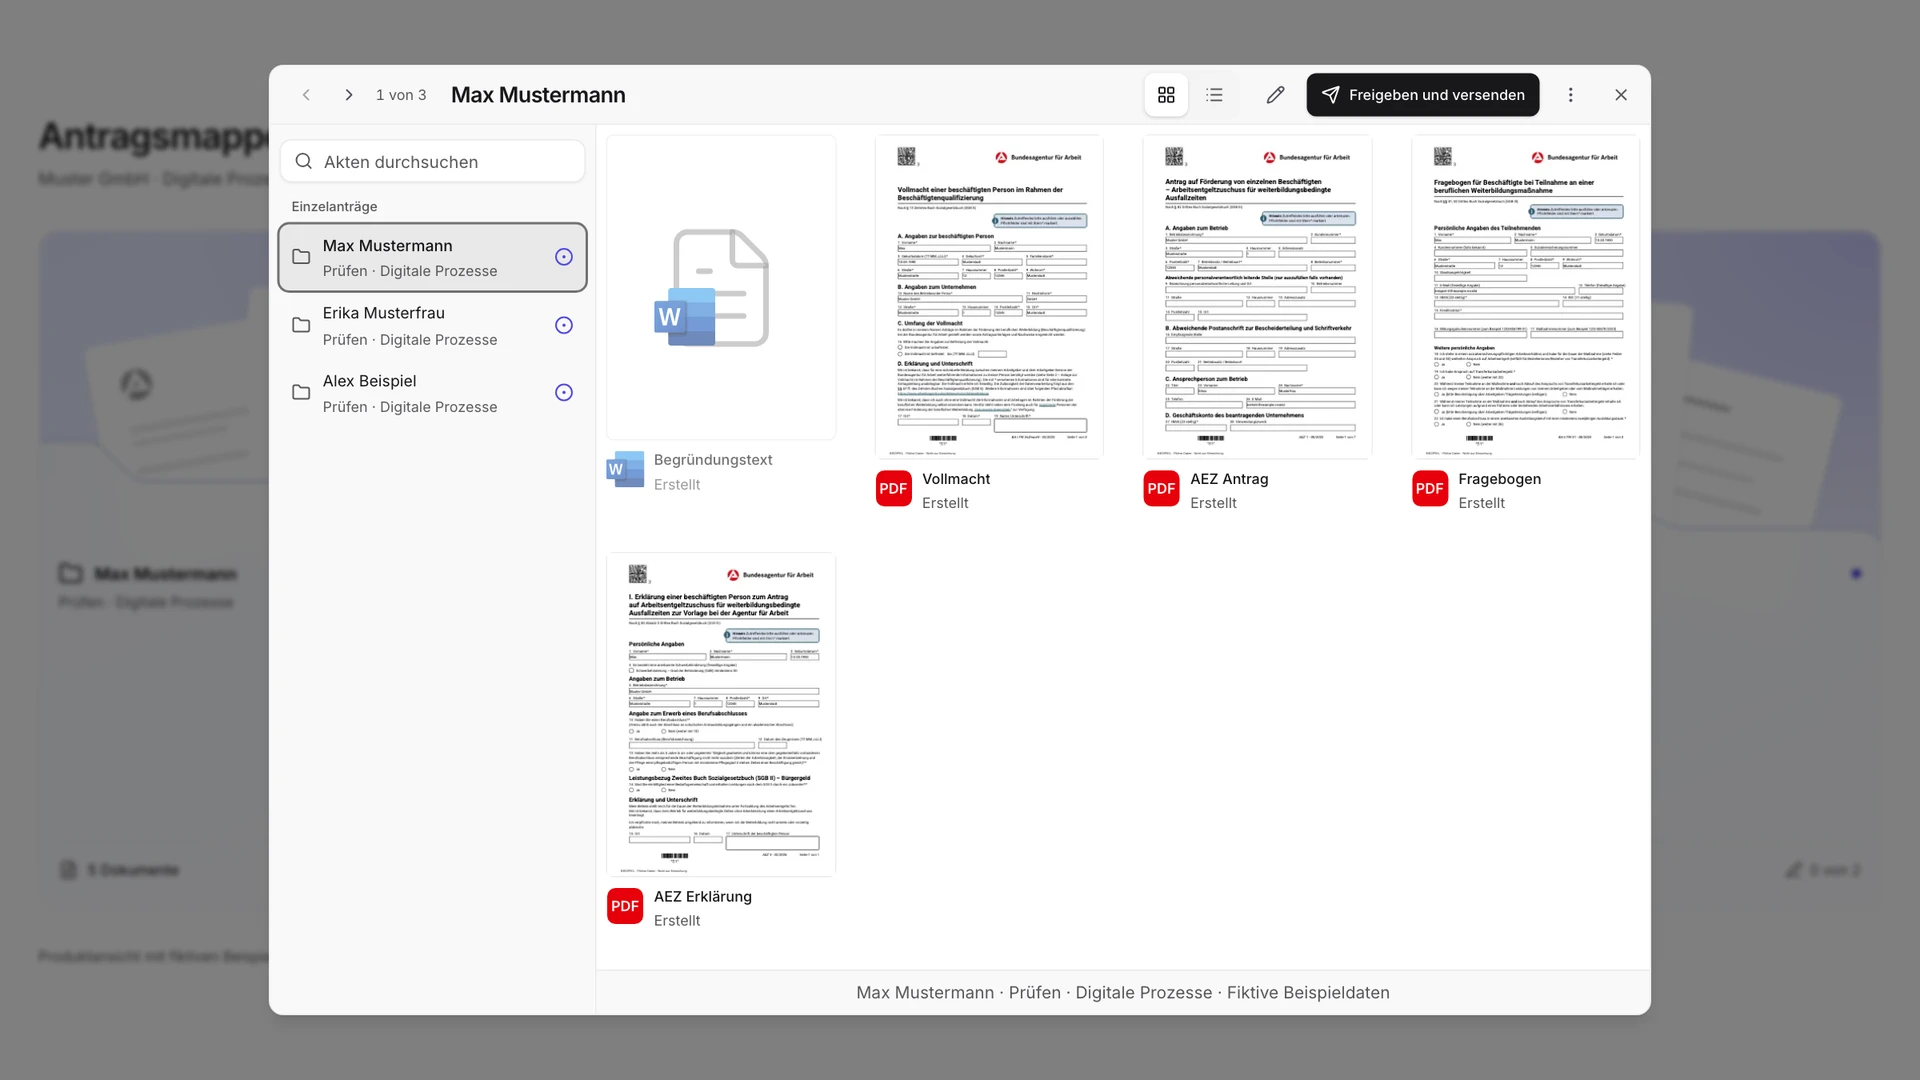Viewport: 1920px width, 1080px height.
Task: Select the Alex Beispiel file entry
Action: coord(432,393)
